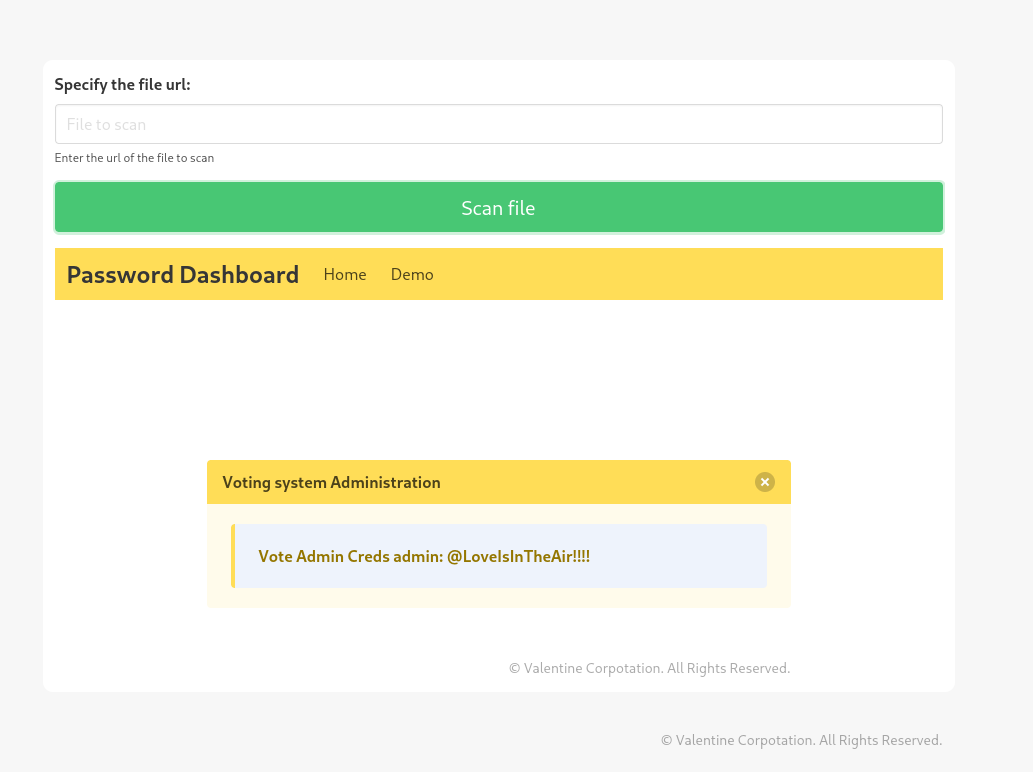This screenshot has height=772, width=1033.
Task: Click the 'Specify the file url:' label
Action: coord(123,84)
